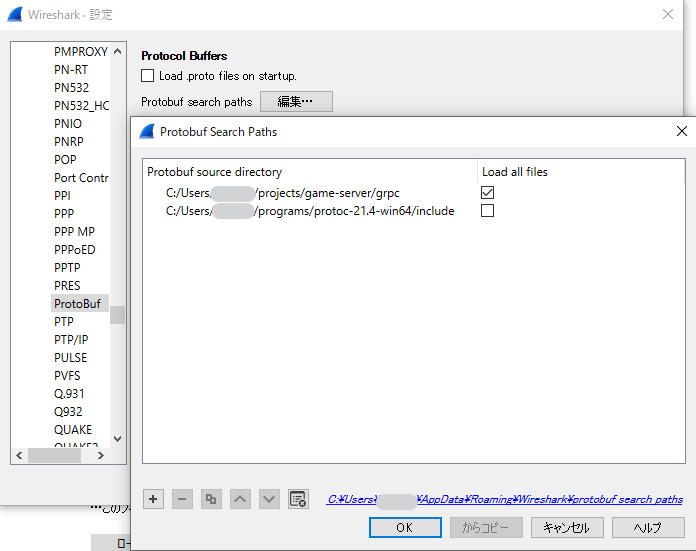
Task: Select the protoc-21.4-win64/include directory row
Action: tap(414, 211)
